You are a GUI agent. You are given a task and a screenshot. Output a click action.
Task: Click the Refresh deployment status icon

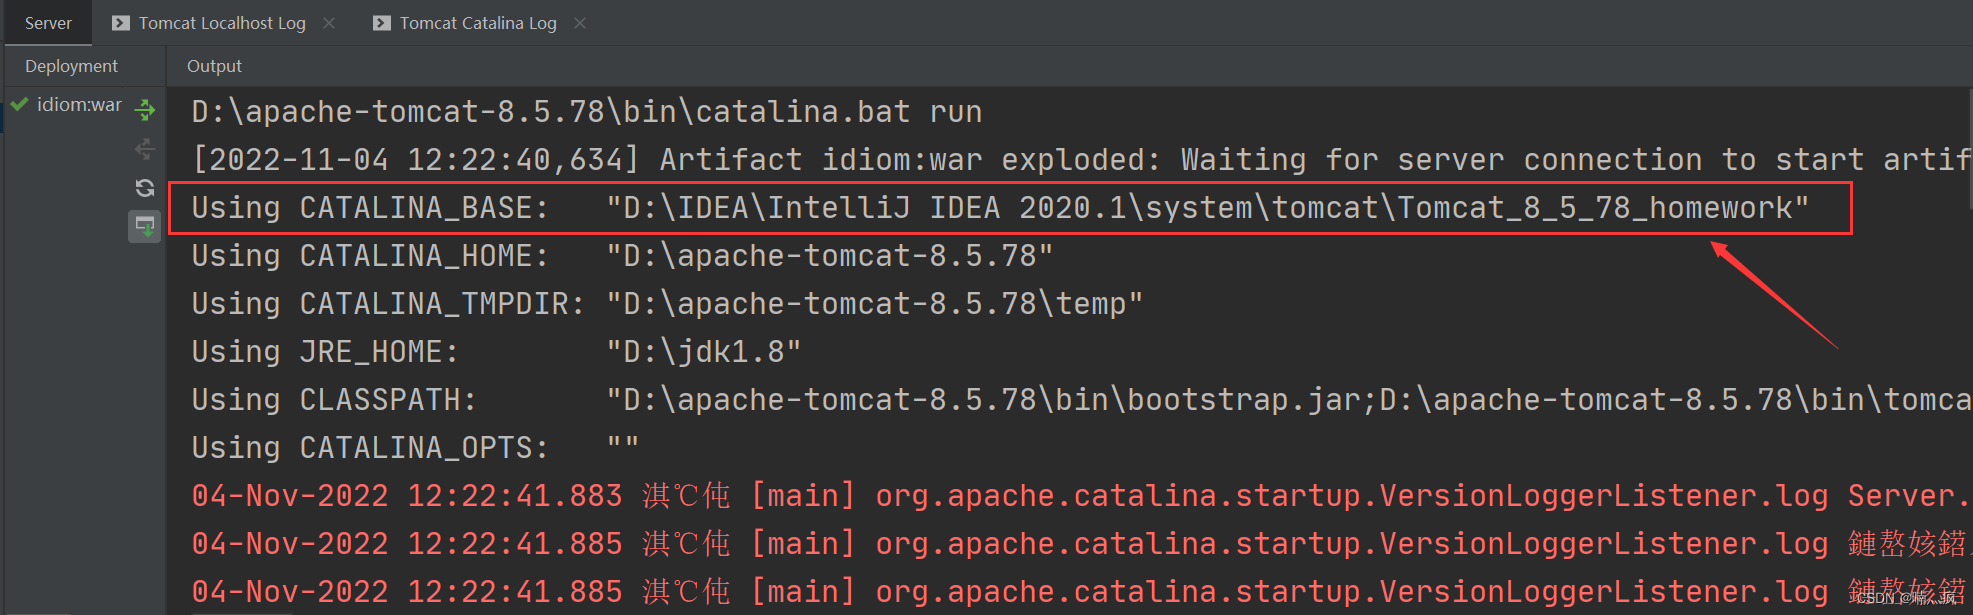tap(145, 188)
